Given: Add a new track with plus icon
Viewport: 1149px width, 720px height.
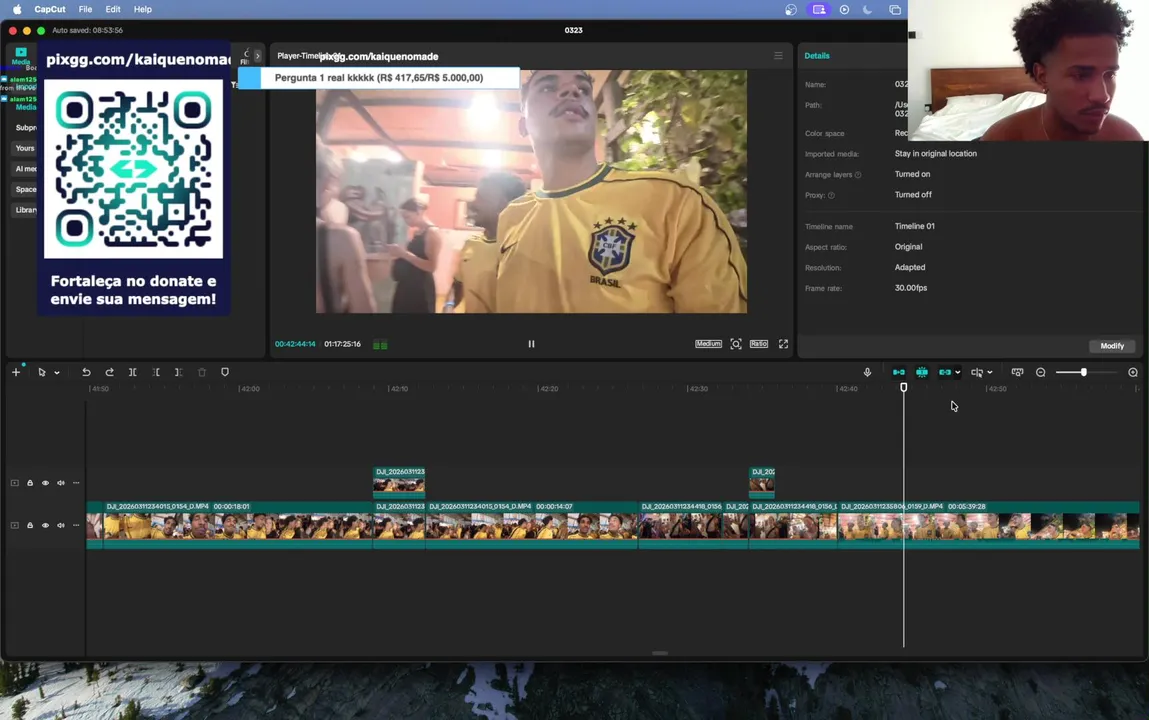Looking at the screenshot, I should 15,372.
